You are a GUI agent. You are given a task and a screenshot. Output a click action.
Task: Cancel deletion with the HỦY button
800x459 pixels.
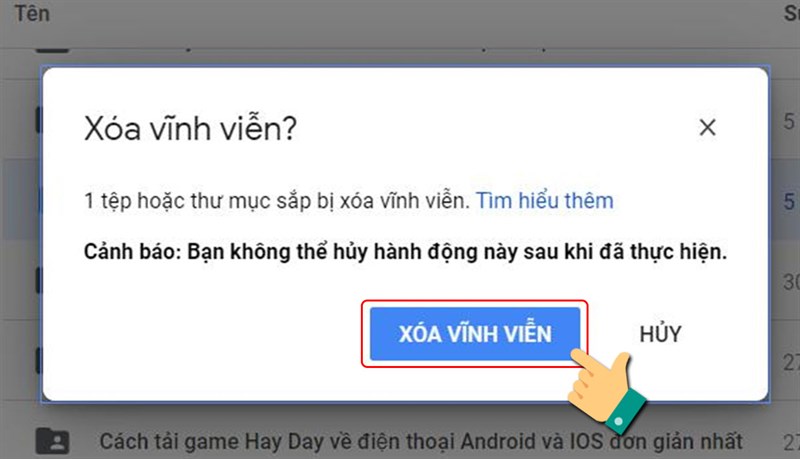point(661,334)
